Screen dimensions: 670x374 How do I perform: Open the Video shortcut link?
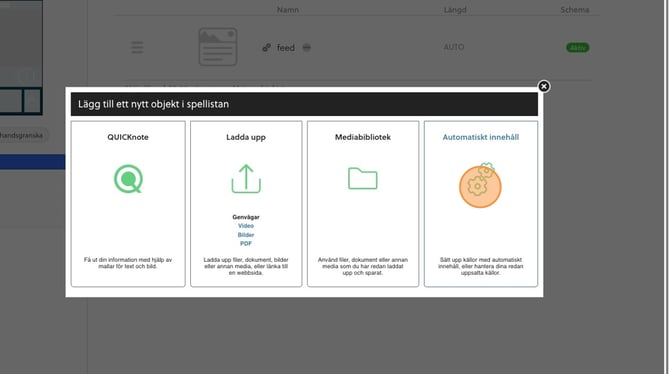(246, 226)
